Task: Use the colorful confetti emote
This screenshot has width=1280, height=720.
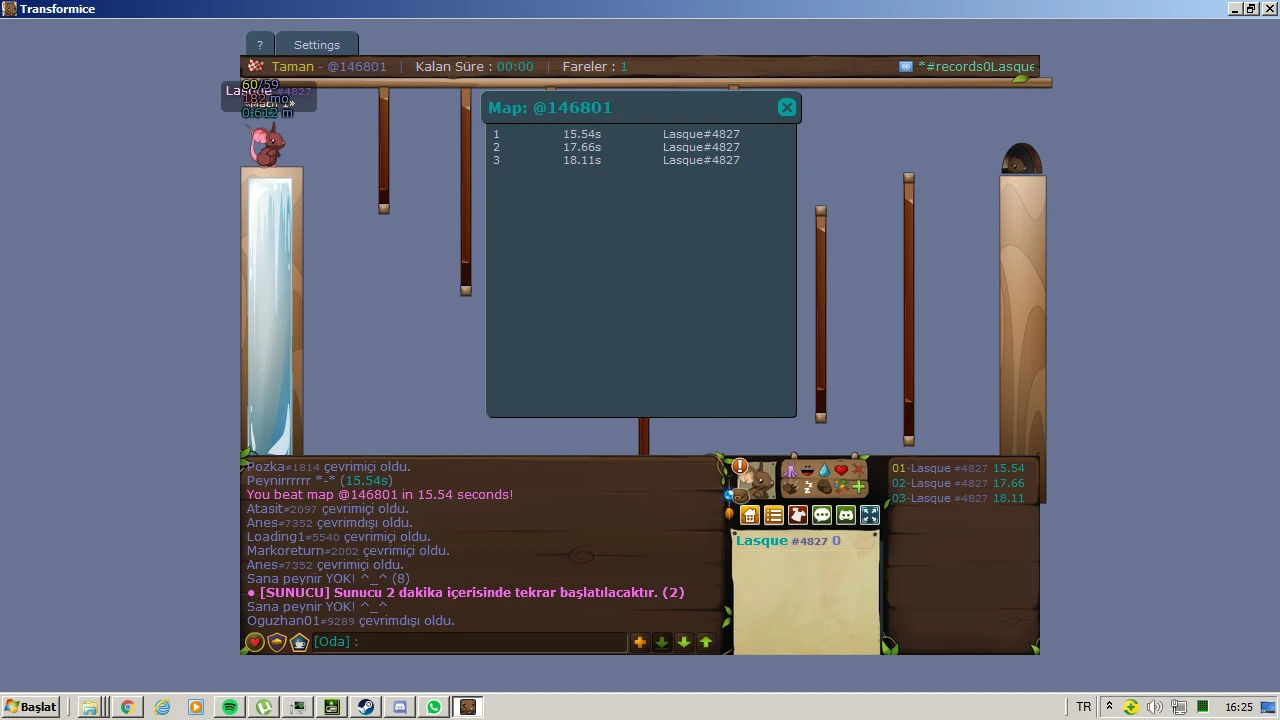Action: point(841,487)
